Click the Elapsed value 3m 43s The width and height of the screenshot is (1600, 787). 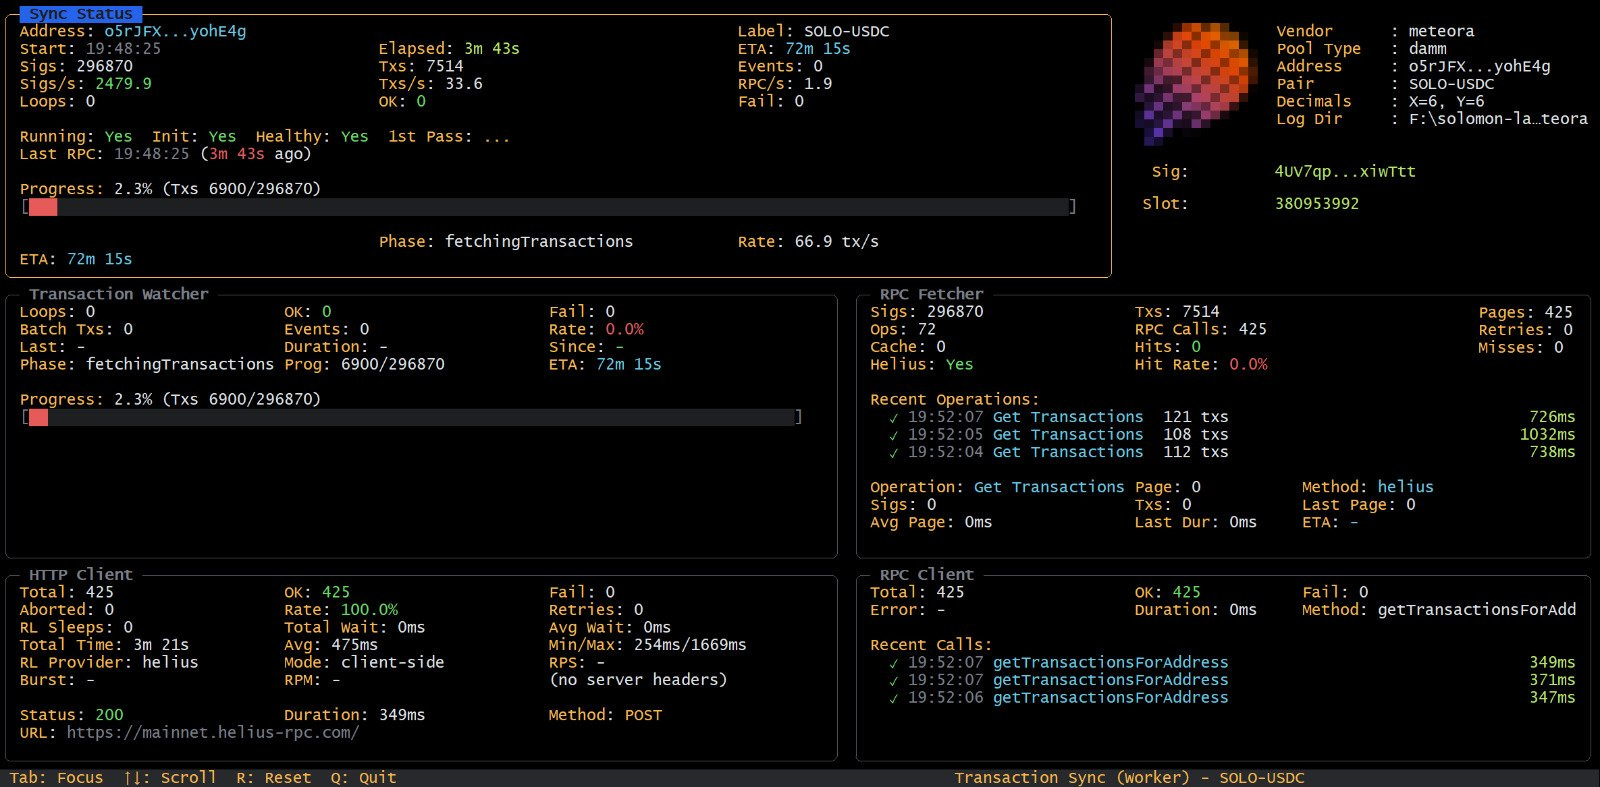(x=492, y=48)
